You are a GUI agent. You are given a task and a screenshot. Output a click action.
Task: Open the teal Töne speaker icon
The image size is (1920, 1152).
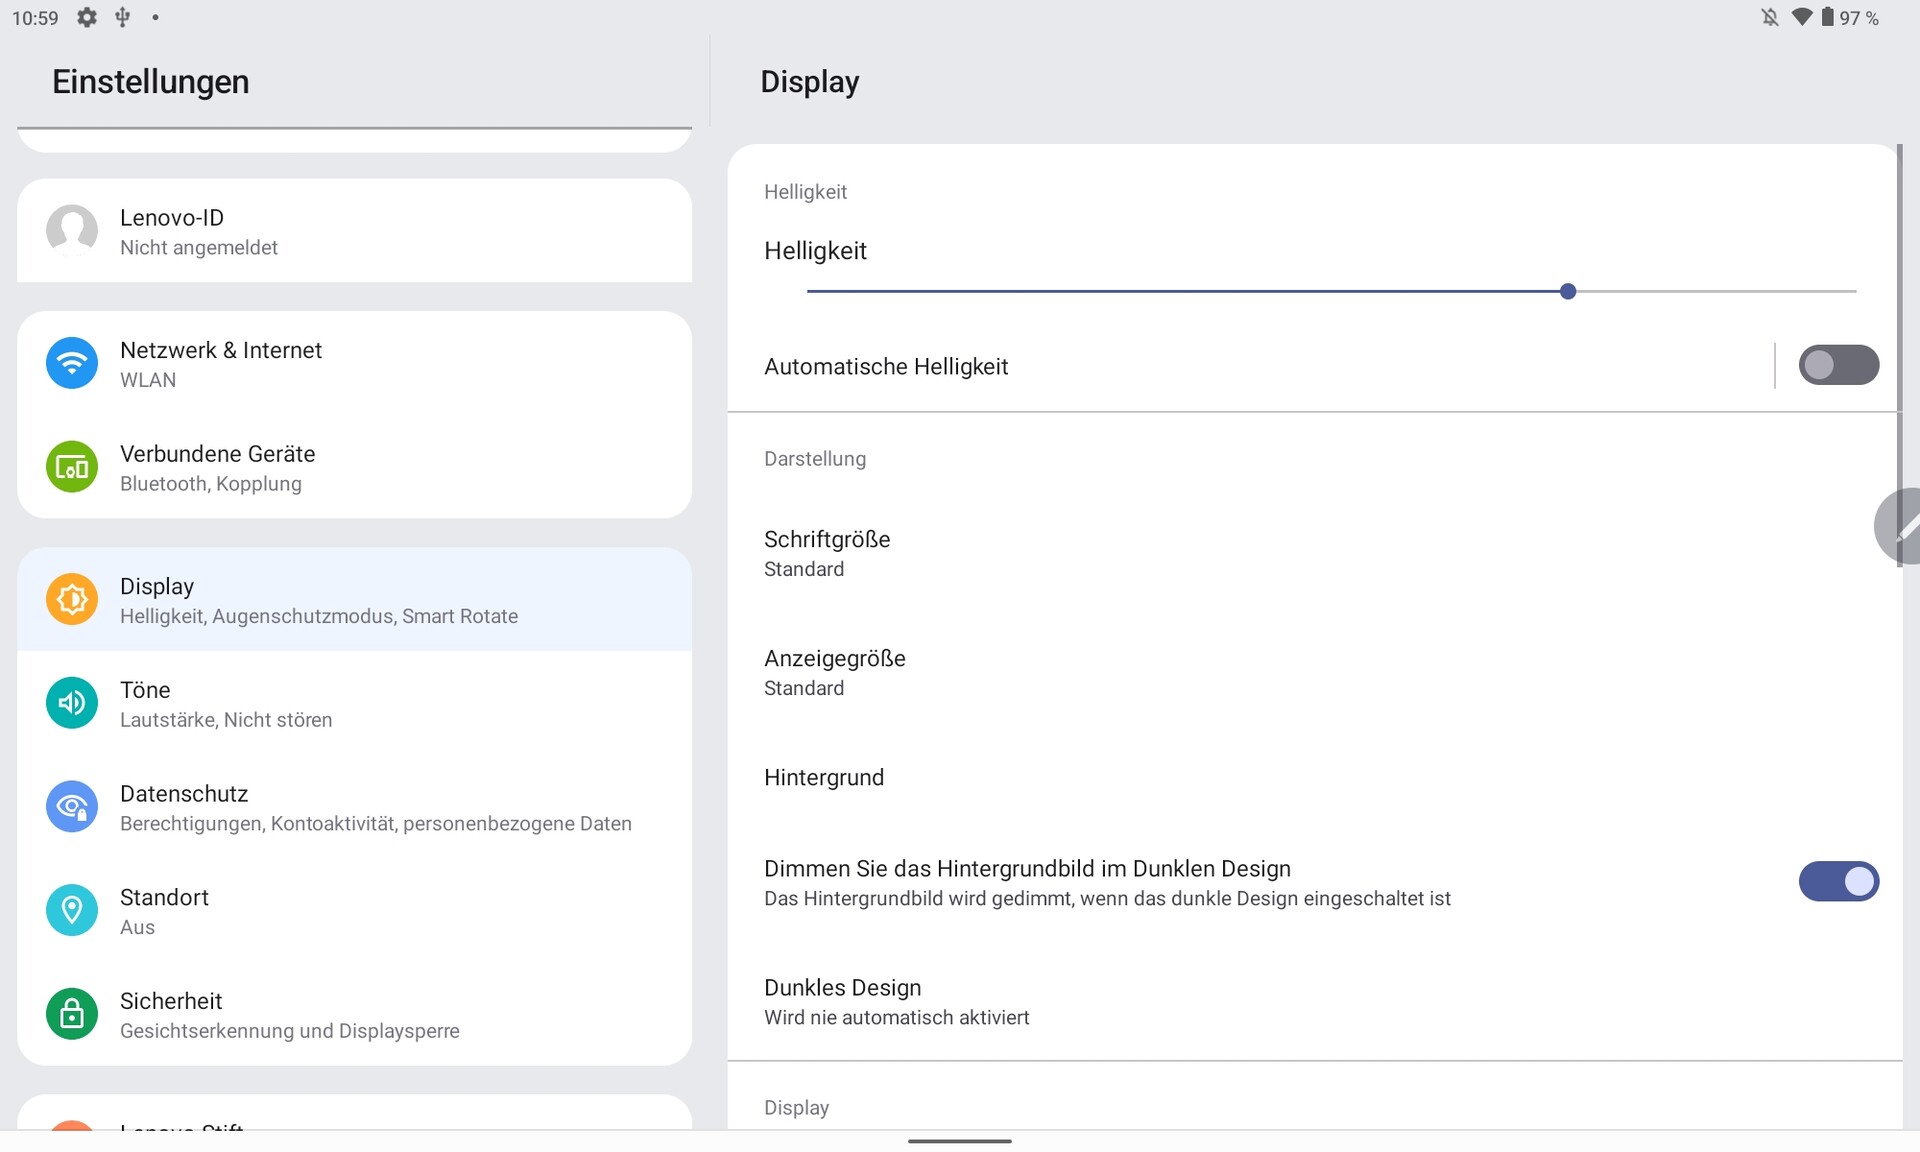[72, 703]
